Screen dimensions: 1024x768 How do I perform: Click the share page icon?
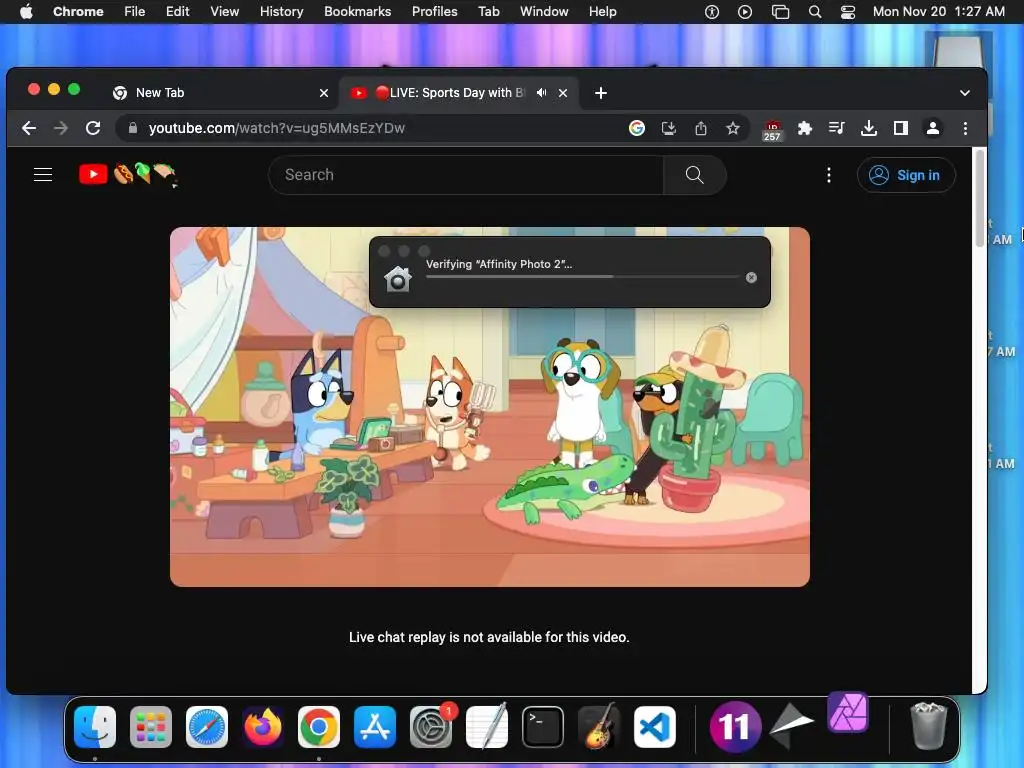pyautogui.click(x=701, y=128)
